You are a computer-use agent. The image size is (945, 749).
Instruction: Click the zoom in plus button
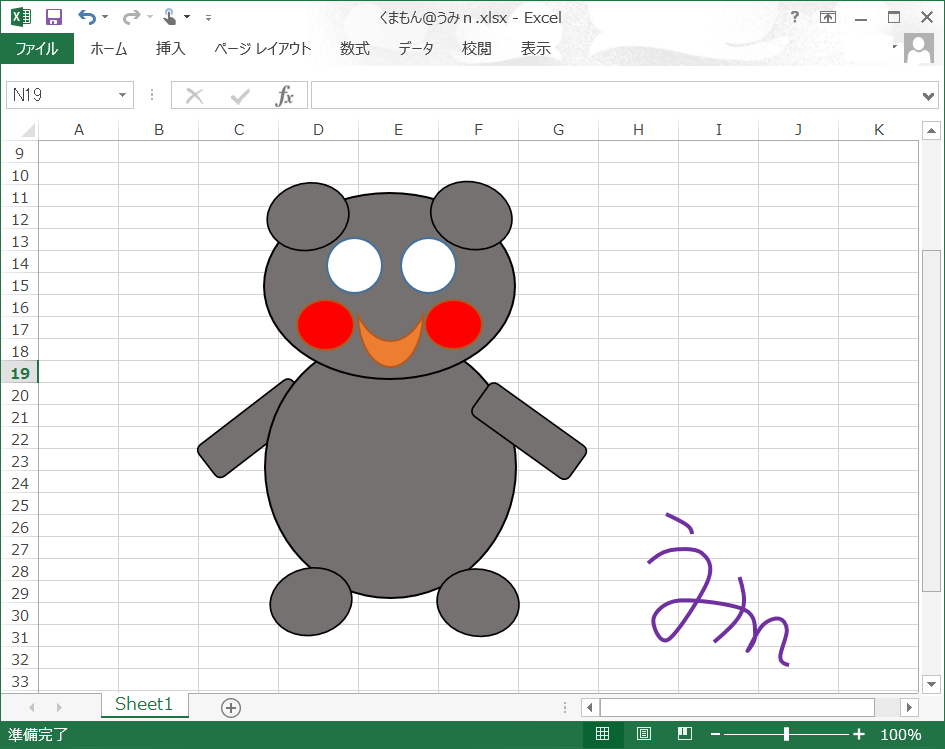point(859,734)
